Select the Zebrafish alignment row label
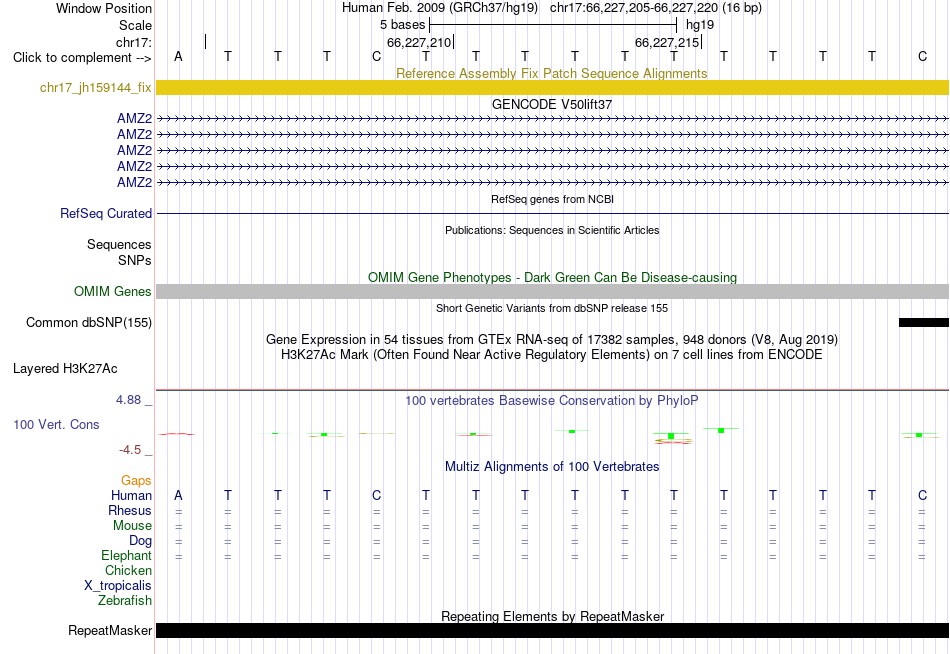 (x=125, y=601)
